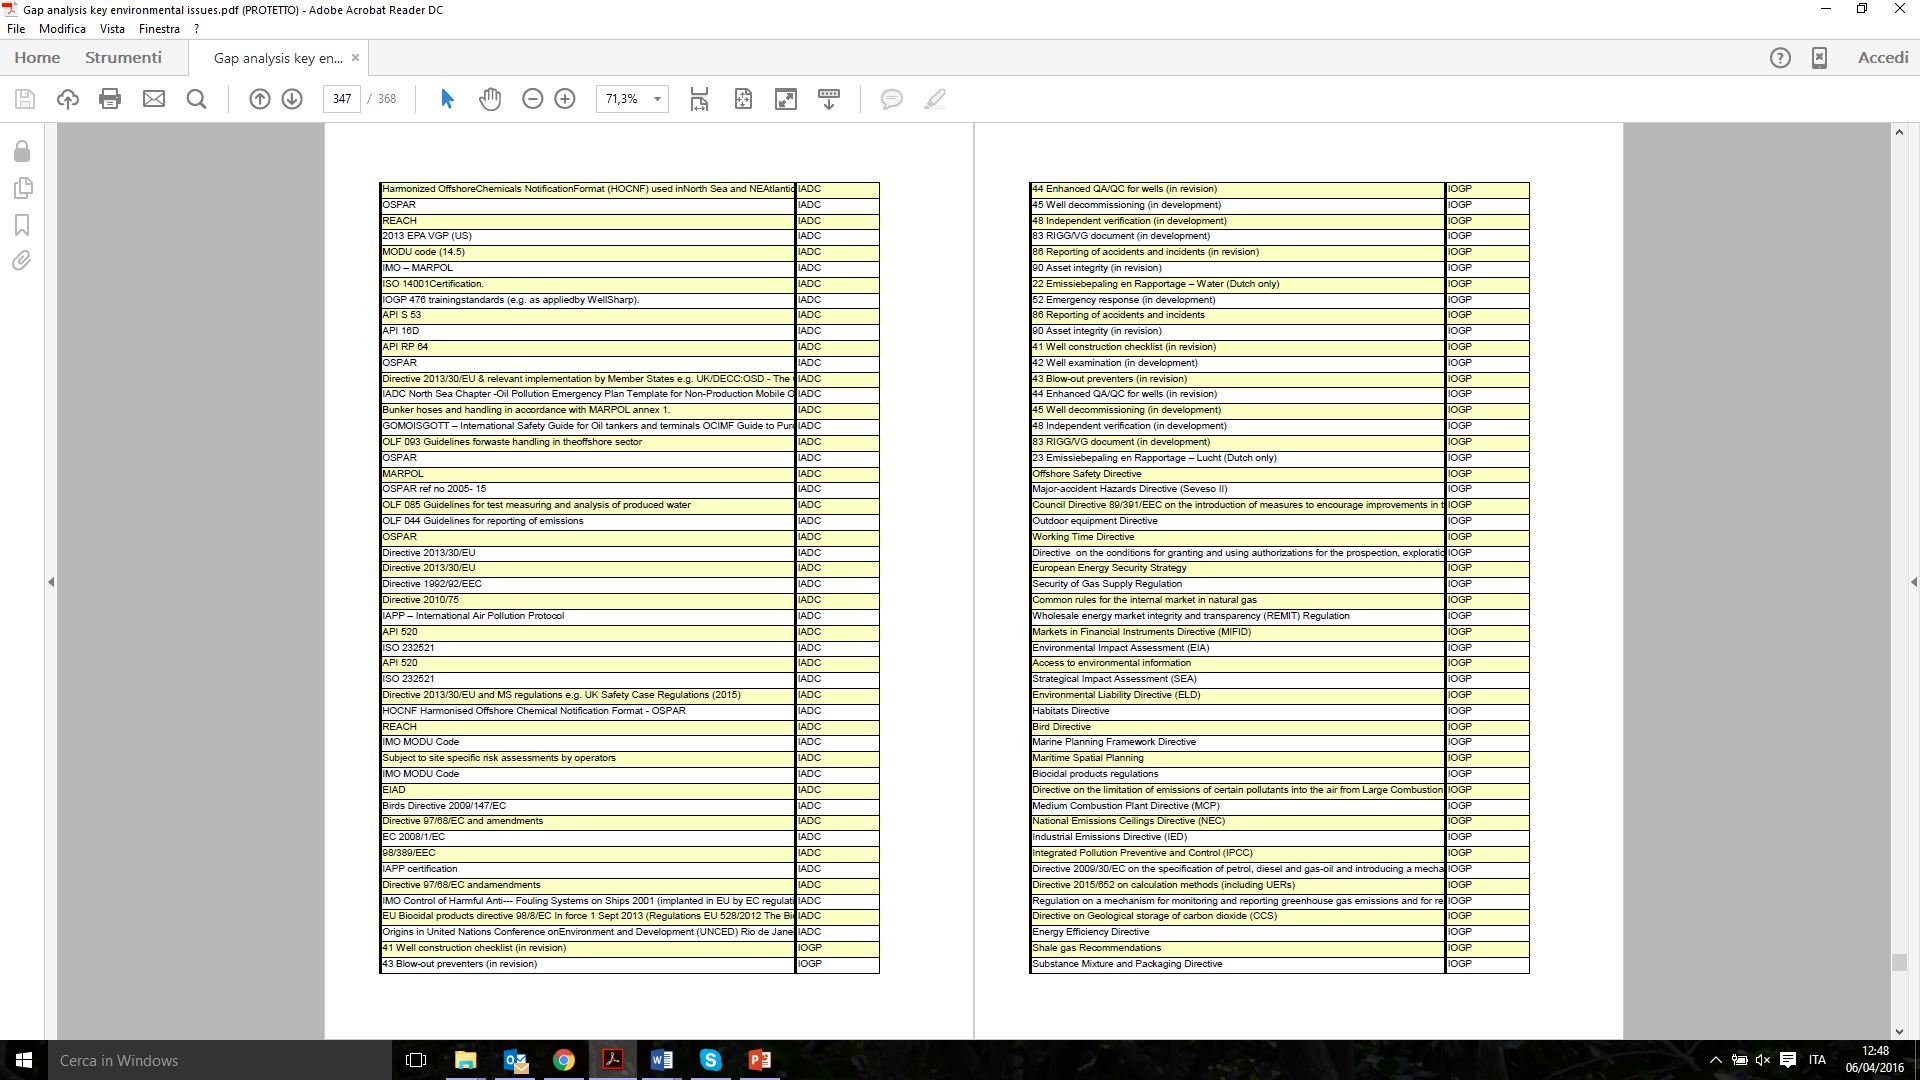Click the Accedi sign-in button

coord(1883,58)
